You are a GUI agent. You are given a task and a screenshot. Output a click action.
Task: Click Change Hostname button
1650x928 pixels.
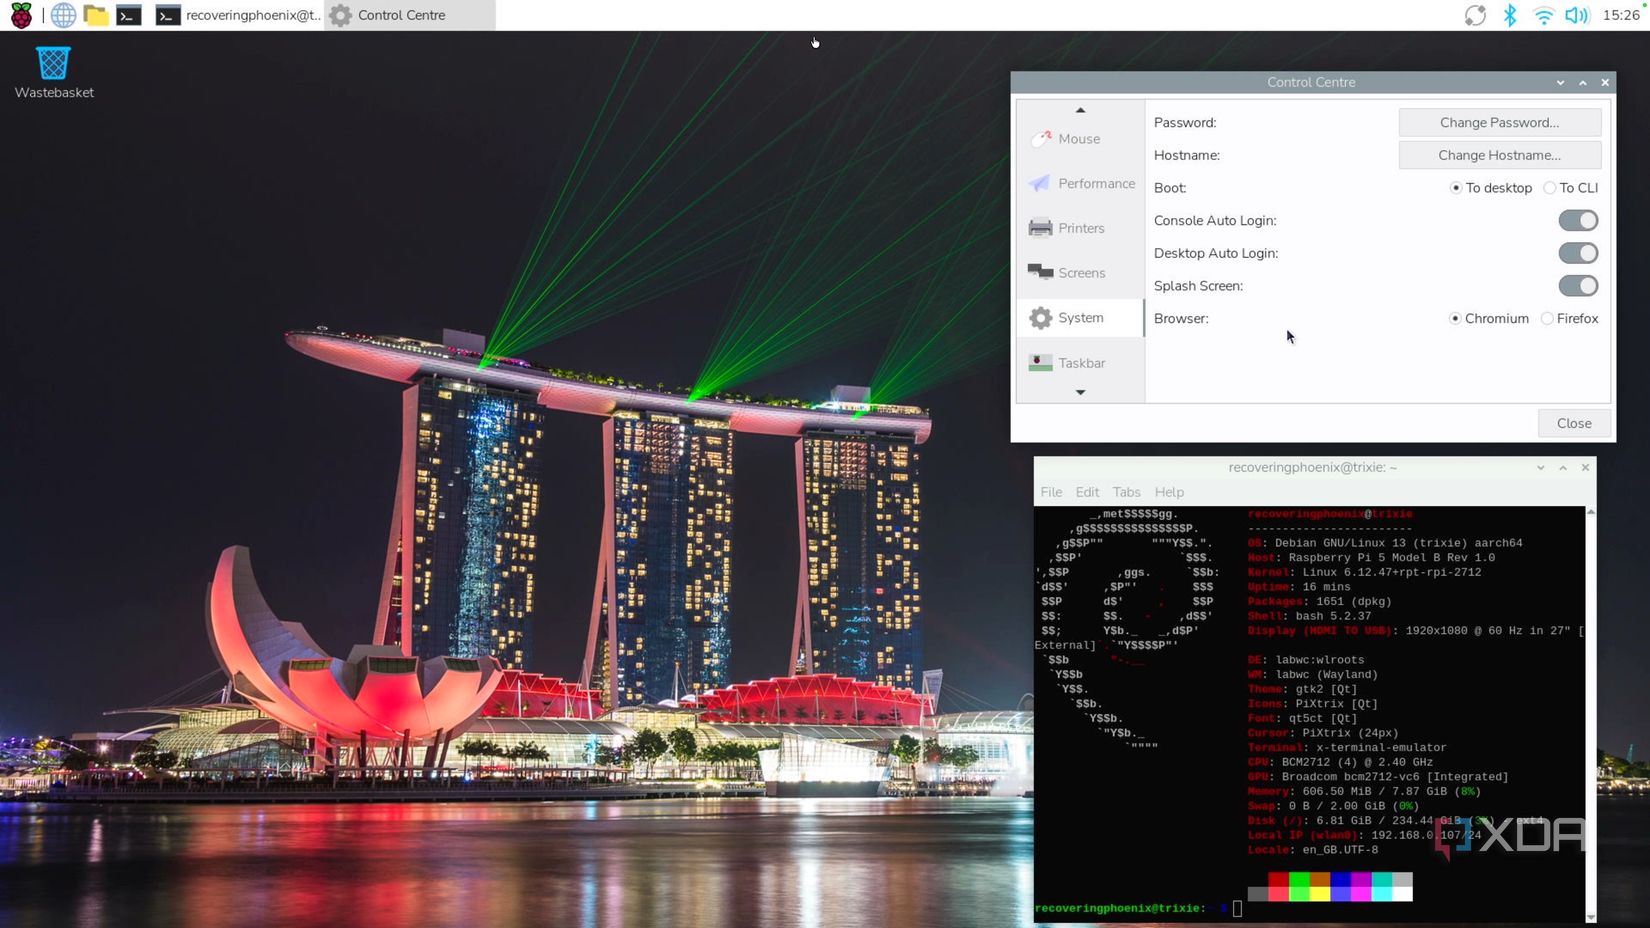[x=1499, y=155]
